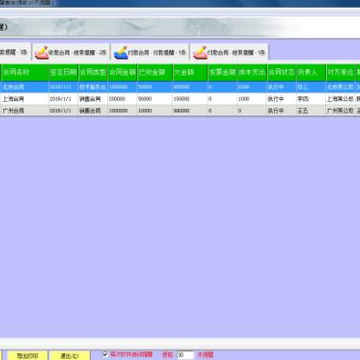Select the 上海合同 contract name cell

25,99
